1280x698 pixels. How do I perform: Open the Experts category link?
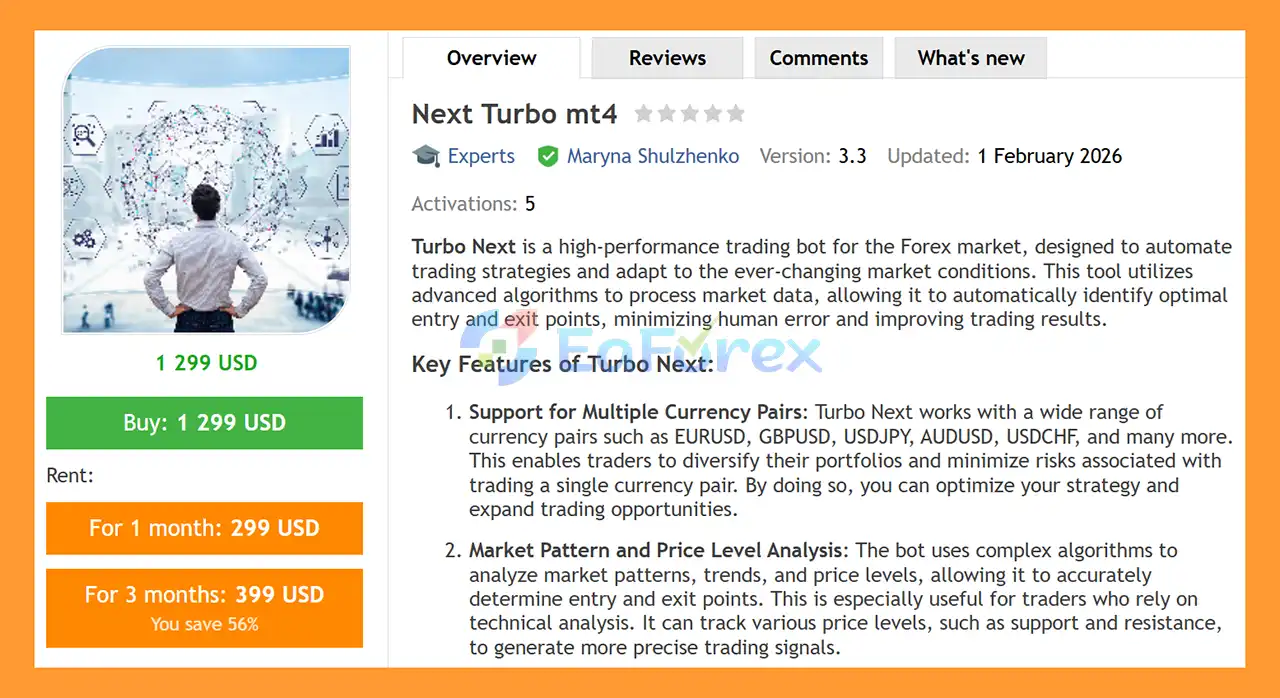point(481,156)
